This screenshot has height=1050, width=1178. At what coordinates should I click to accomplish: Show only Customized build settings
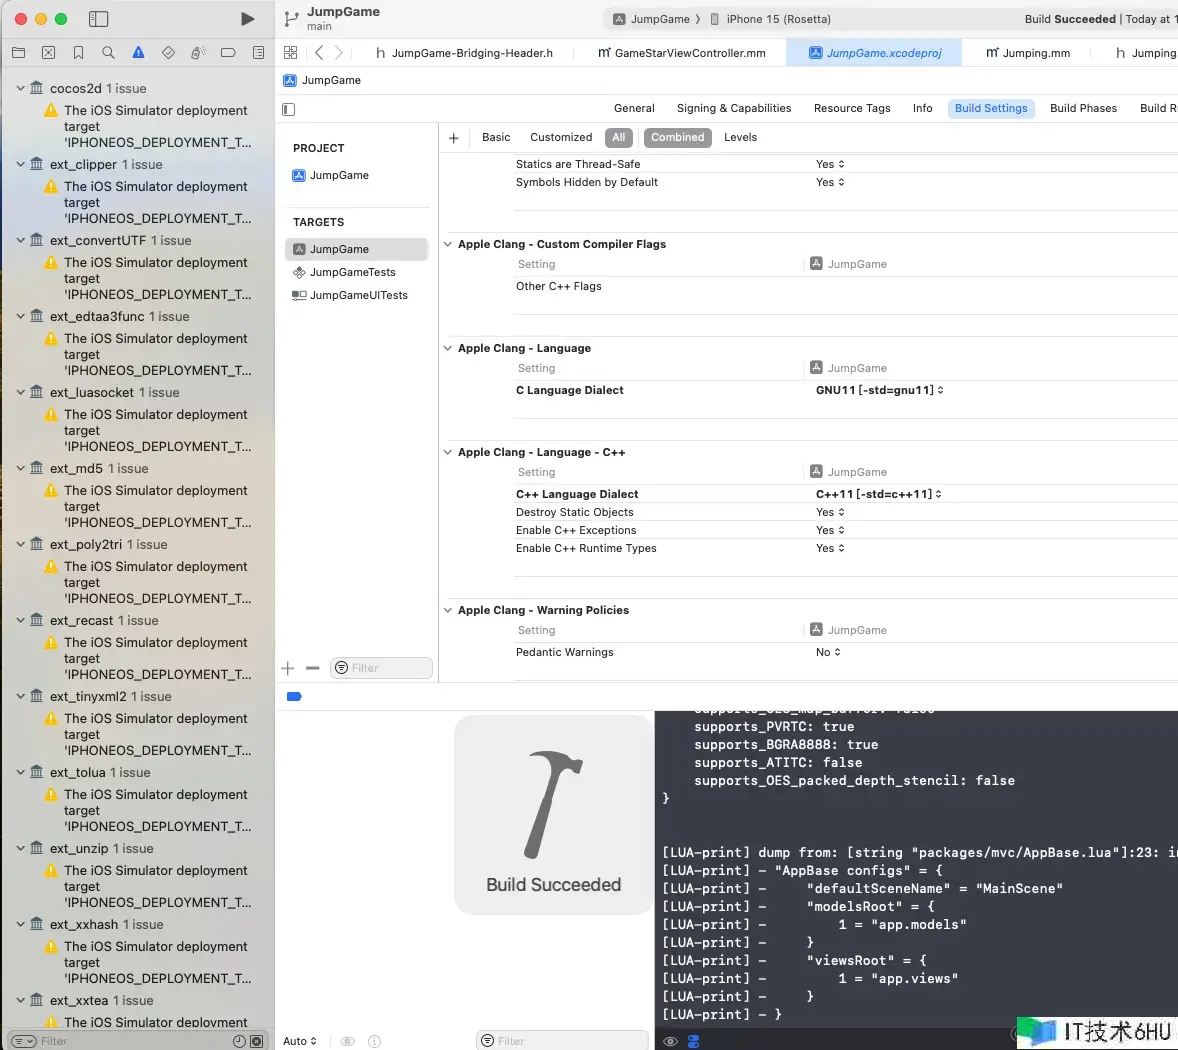tap(561, 137)
